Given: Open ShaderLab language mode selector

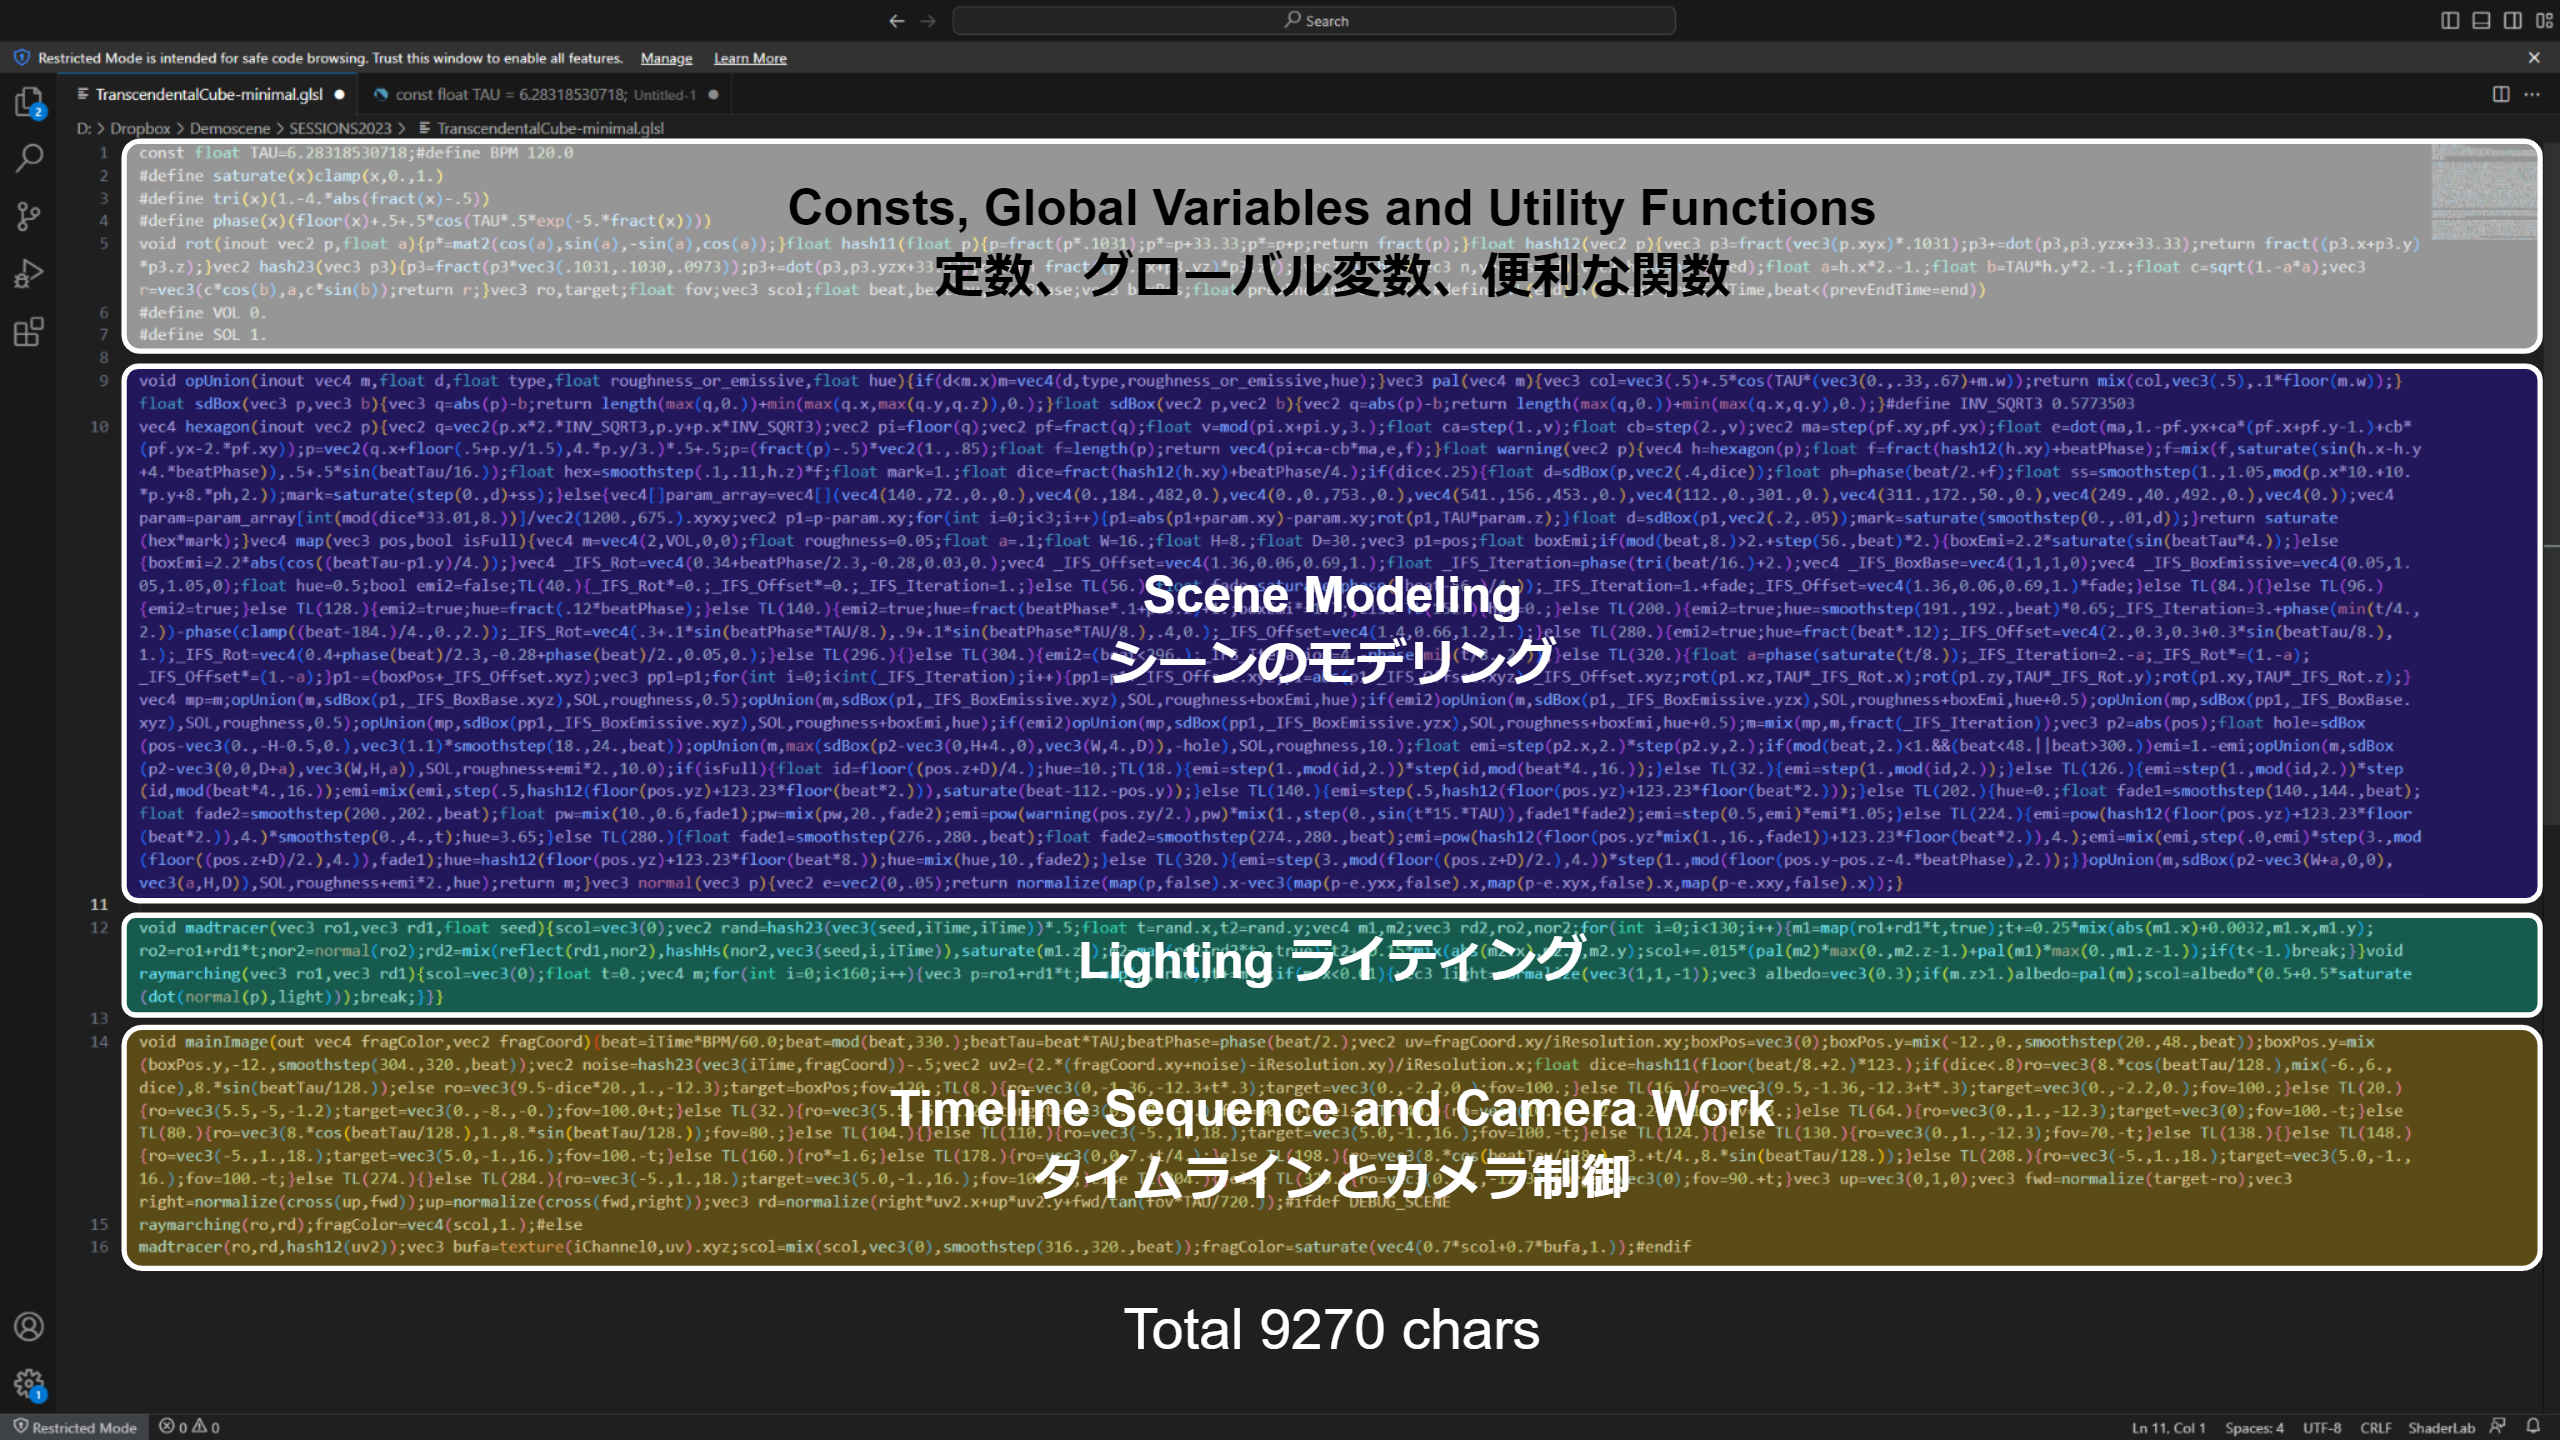Looking at the screenshot, I should (x=2441, y=1427).
